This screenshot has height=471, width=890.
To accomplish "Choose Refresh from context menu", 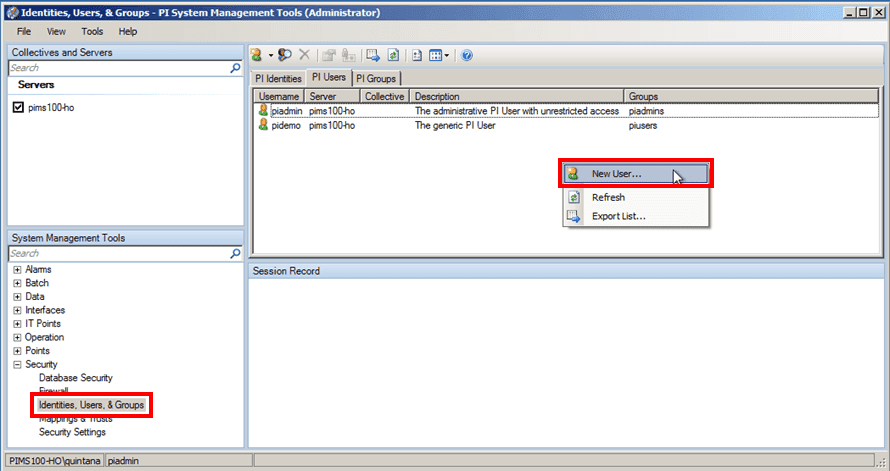I will pyautogui.click(x=636, y=197).
